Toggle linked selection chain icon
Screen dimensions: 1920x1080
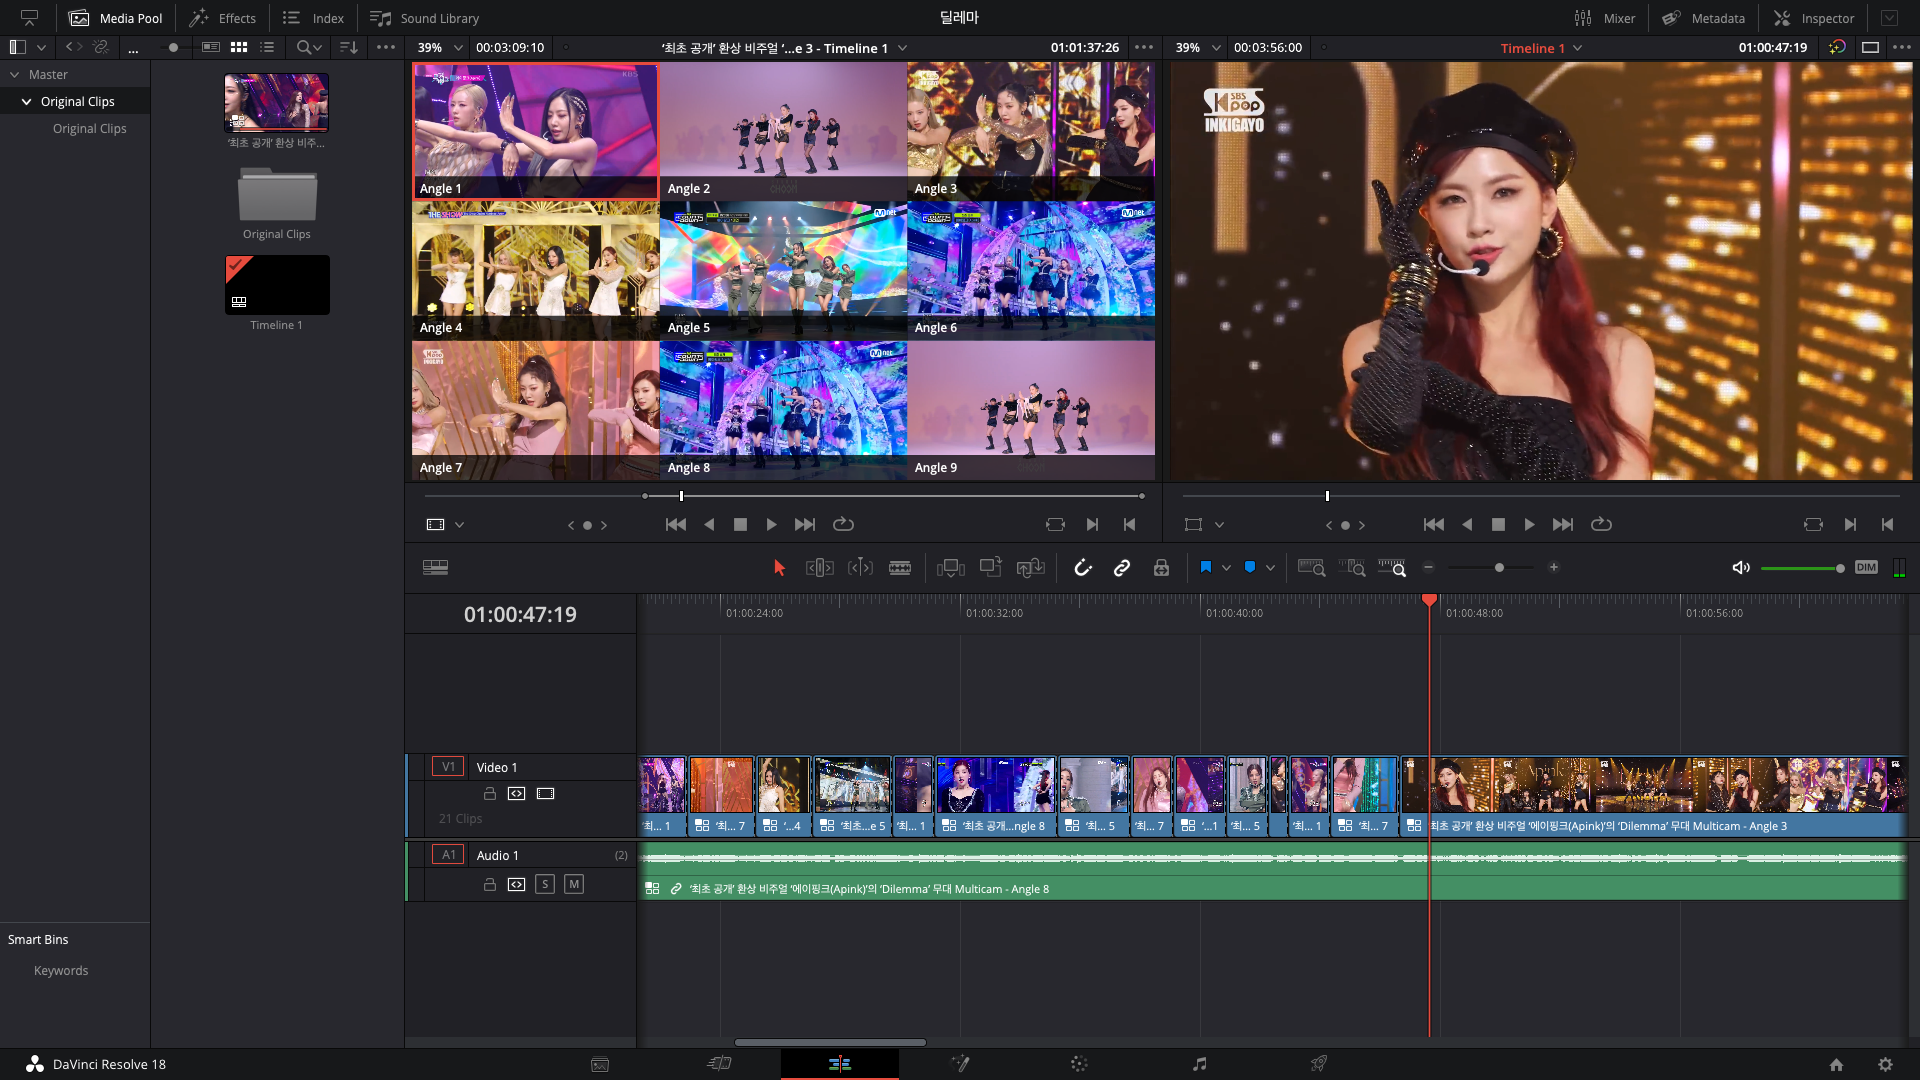click(1122, 568)
